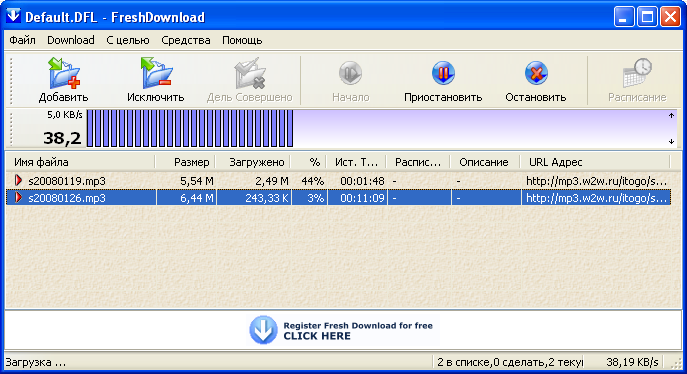Click remaining time 00:11:09
This screenshot has width=687, height=374.
[x=362, y=198]
